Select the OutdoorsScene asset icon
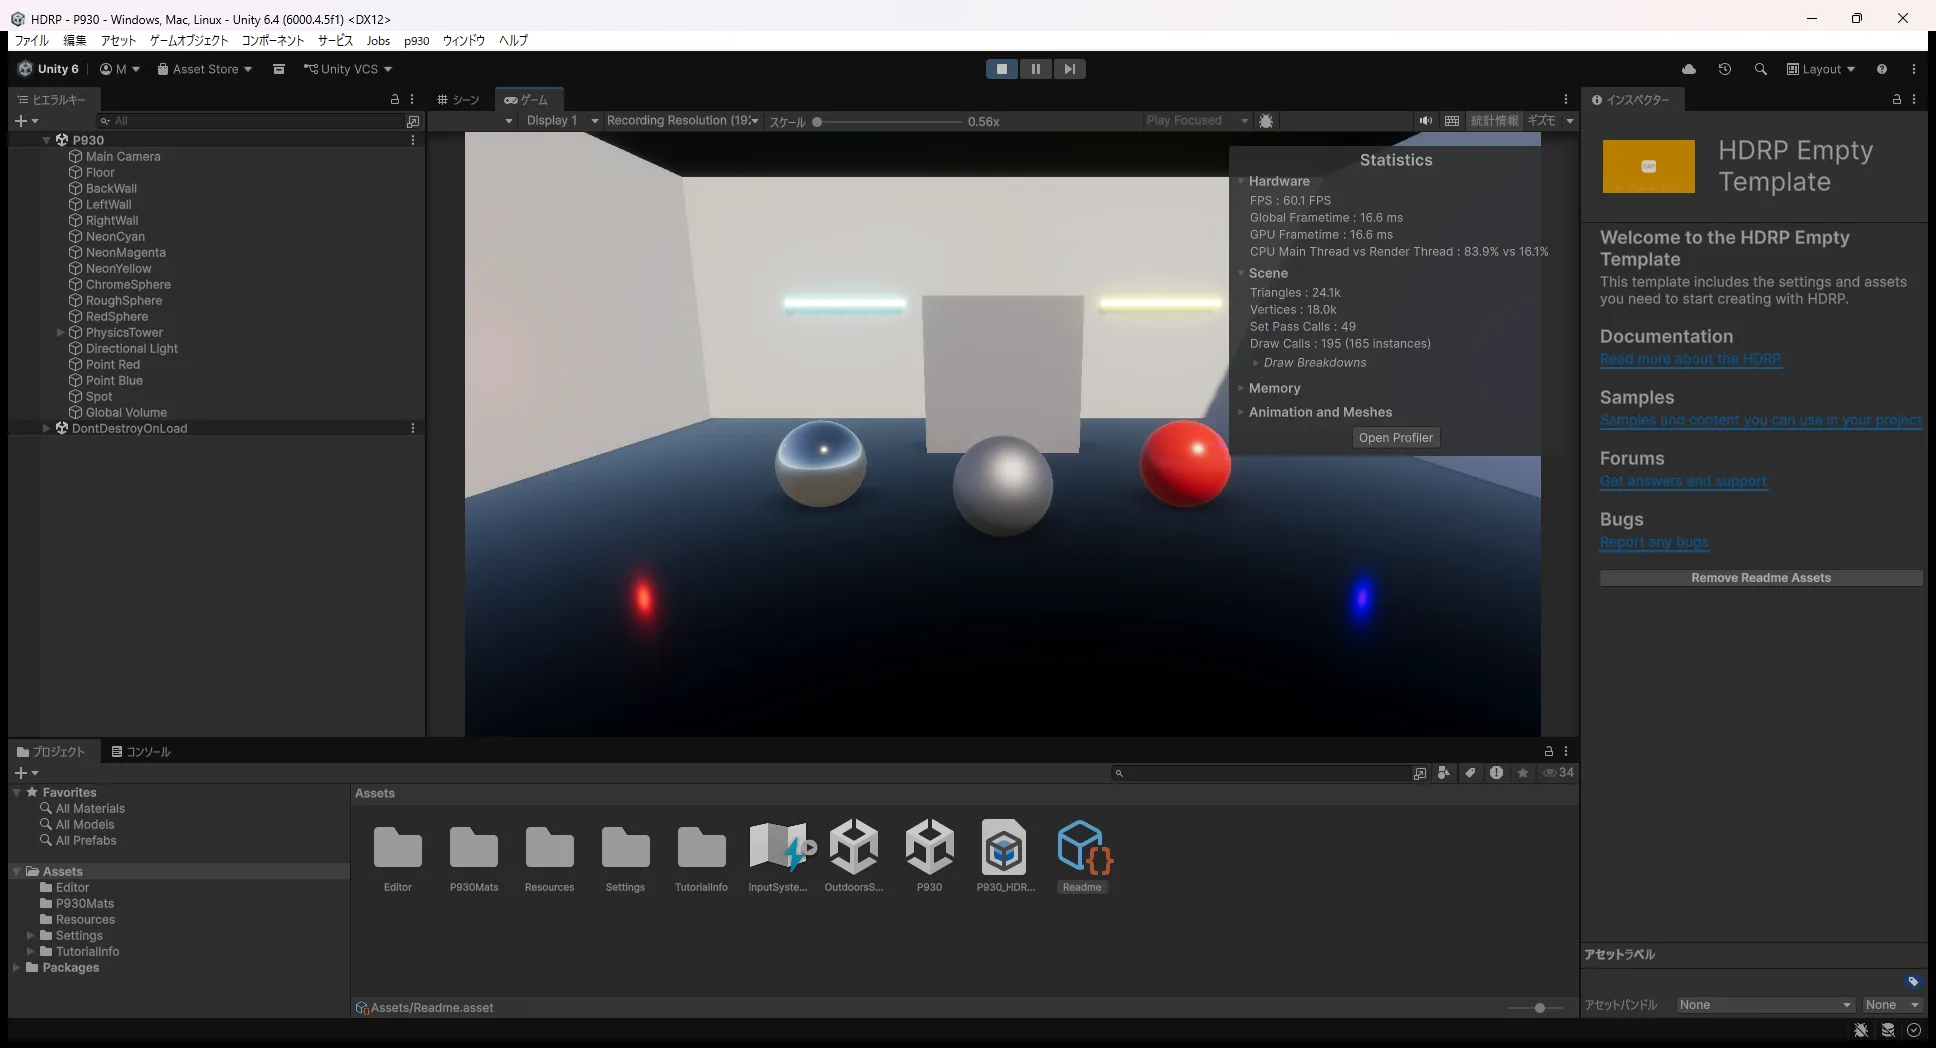Image resolution: width=1936 pixels, height=1048 pixels. 854,848
